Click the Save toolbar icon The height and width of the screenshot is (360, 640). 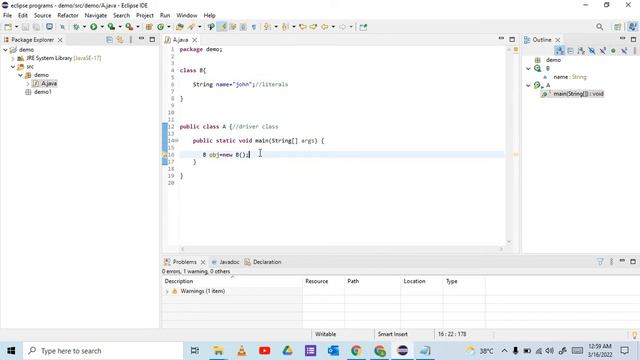click(25, 27)
